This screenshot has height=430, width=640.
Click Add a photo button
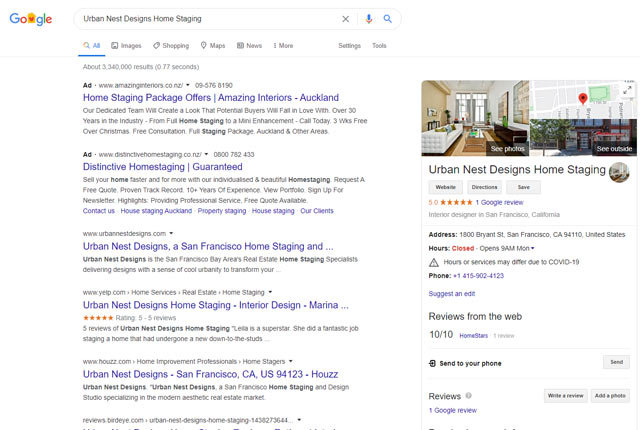tap(610, 396)
